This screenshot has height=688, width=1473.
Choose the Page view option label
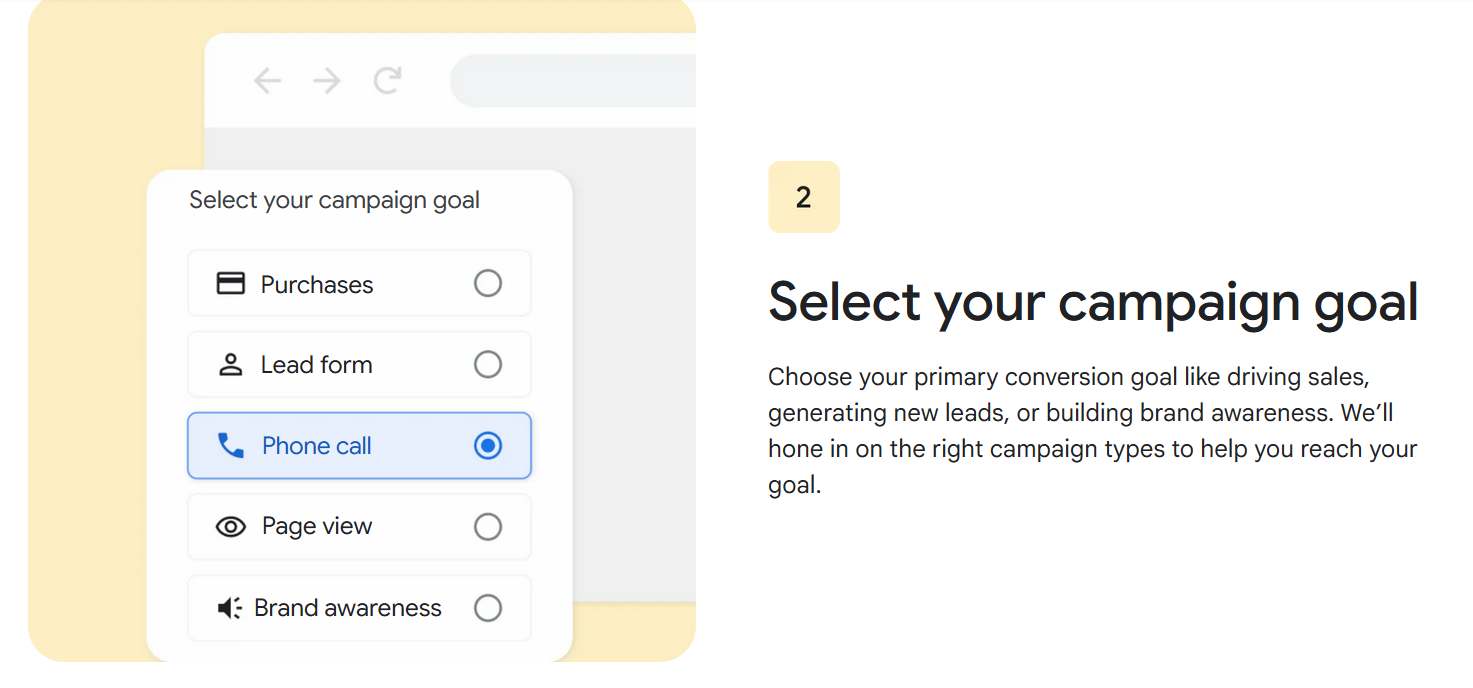(x=317, y=527)
